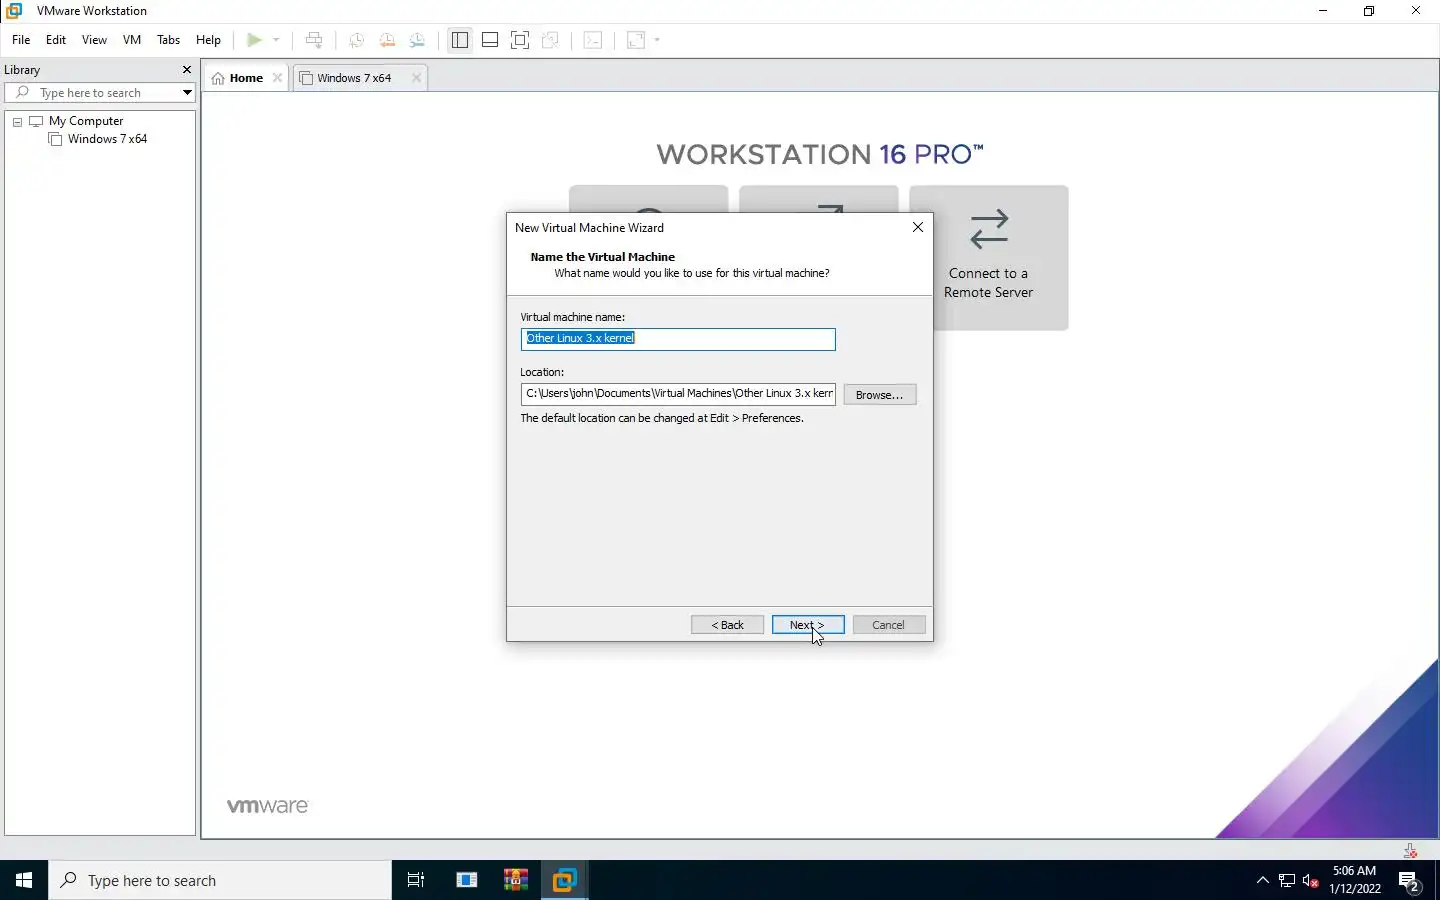Click the console view toolbar icon

[x=593, y=40]
